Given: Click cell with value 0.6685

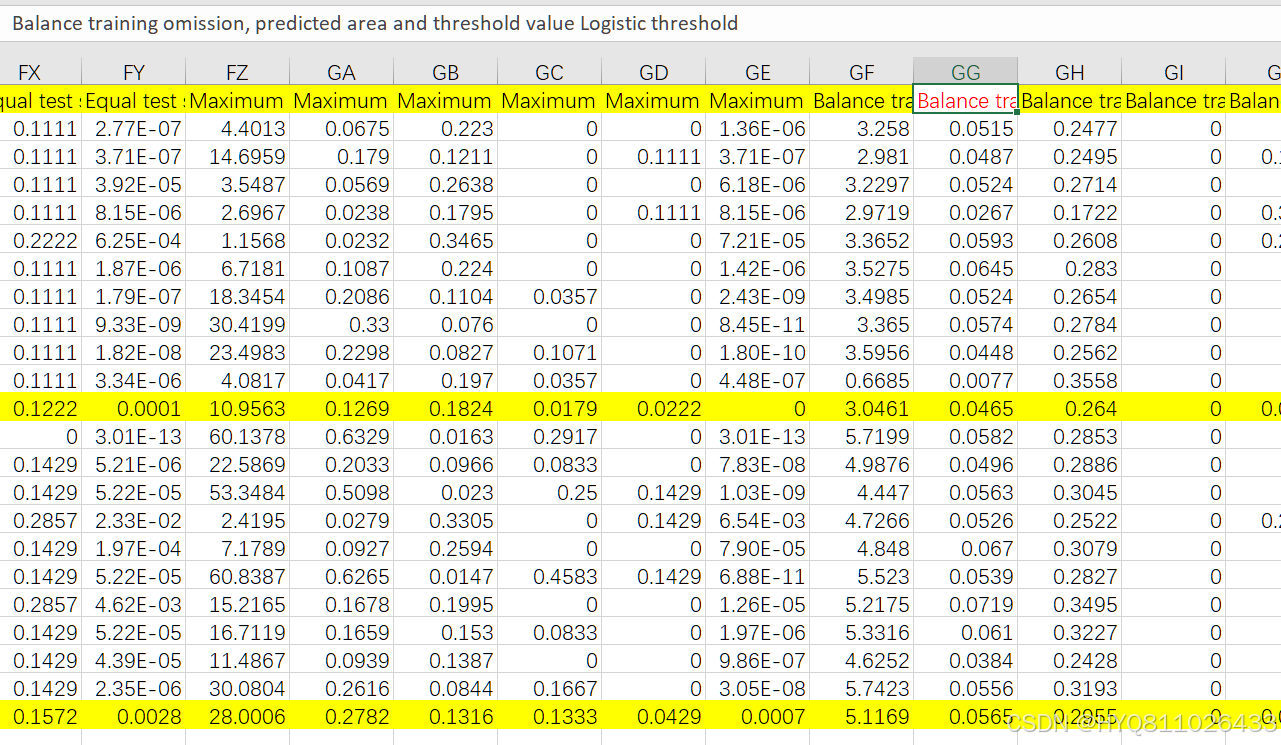Looking at the screenshot, I should [862, 381].
